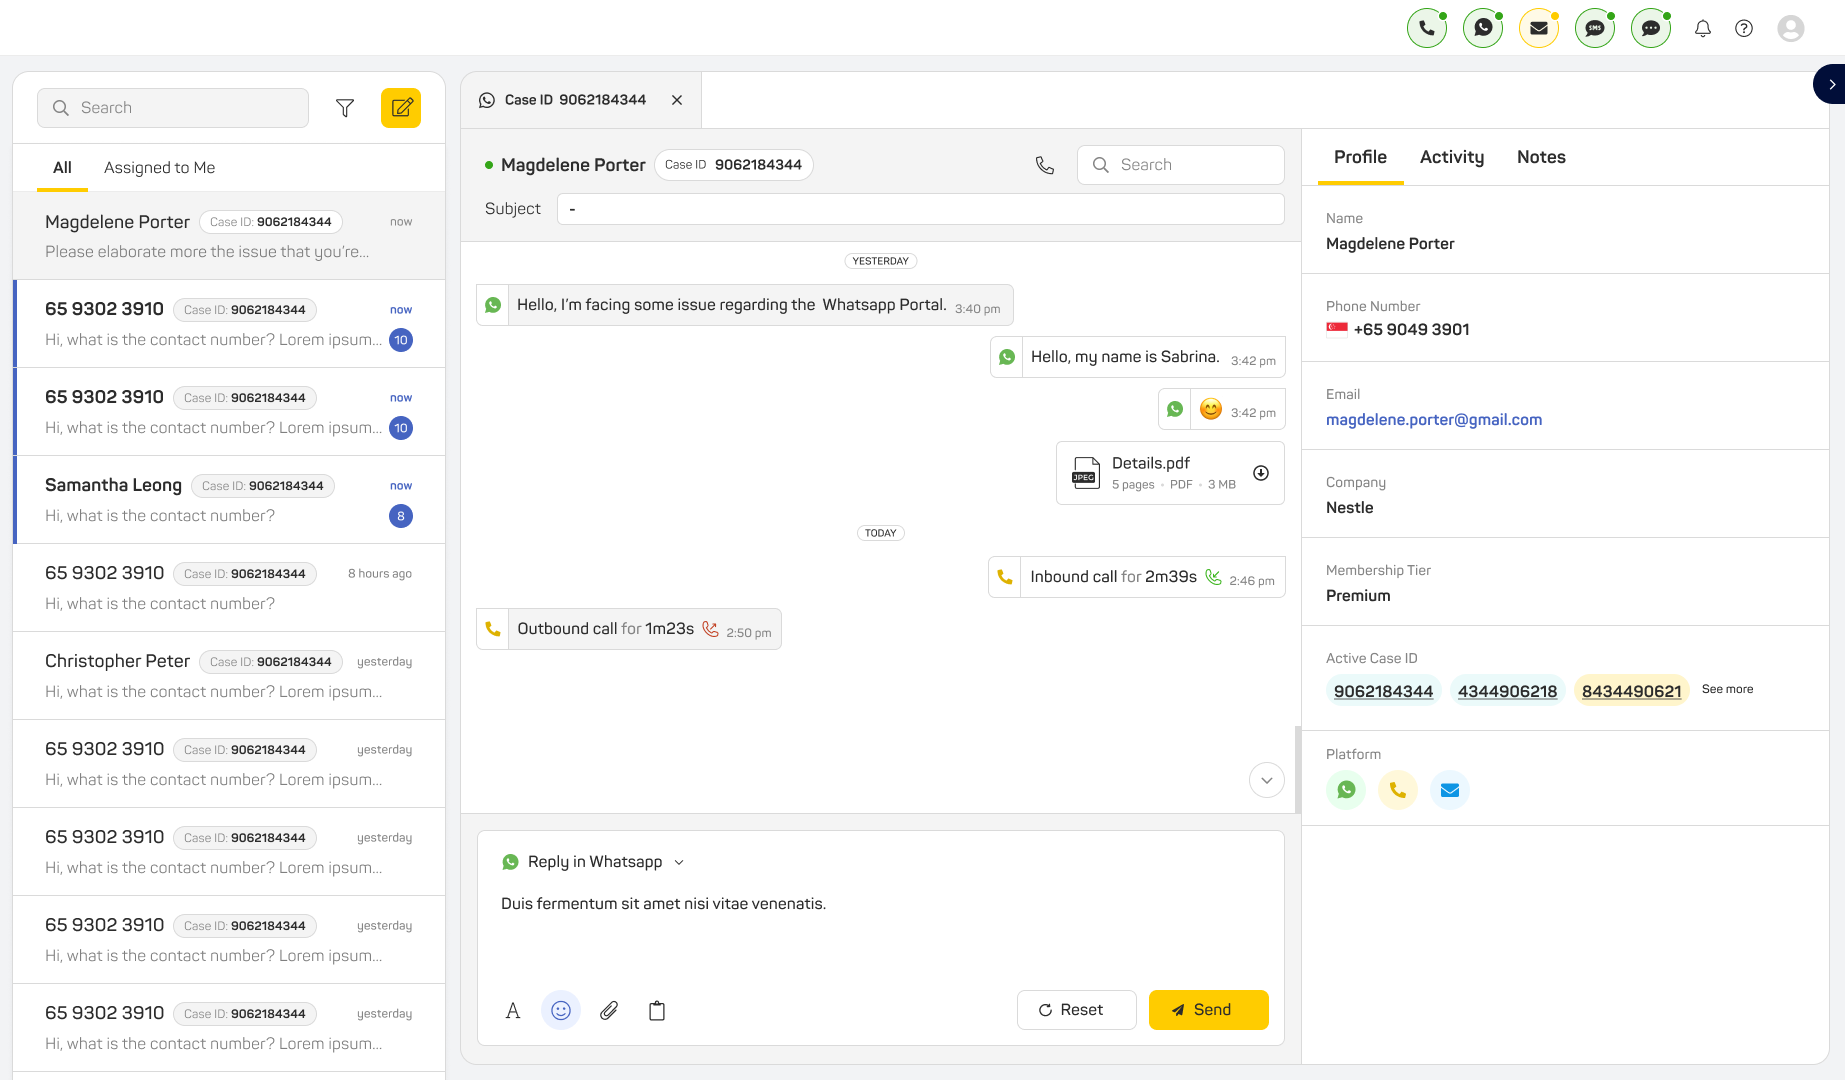This screenshot has height=1080, width=1845.
Task: Select the email platform icon in profile
Action: [x=1450, y=790]
